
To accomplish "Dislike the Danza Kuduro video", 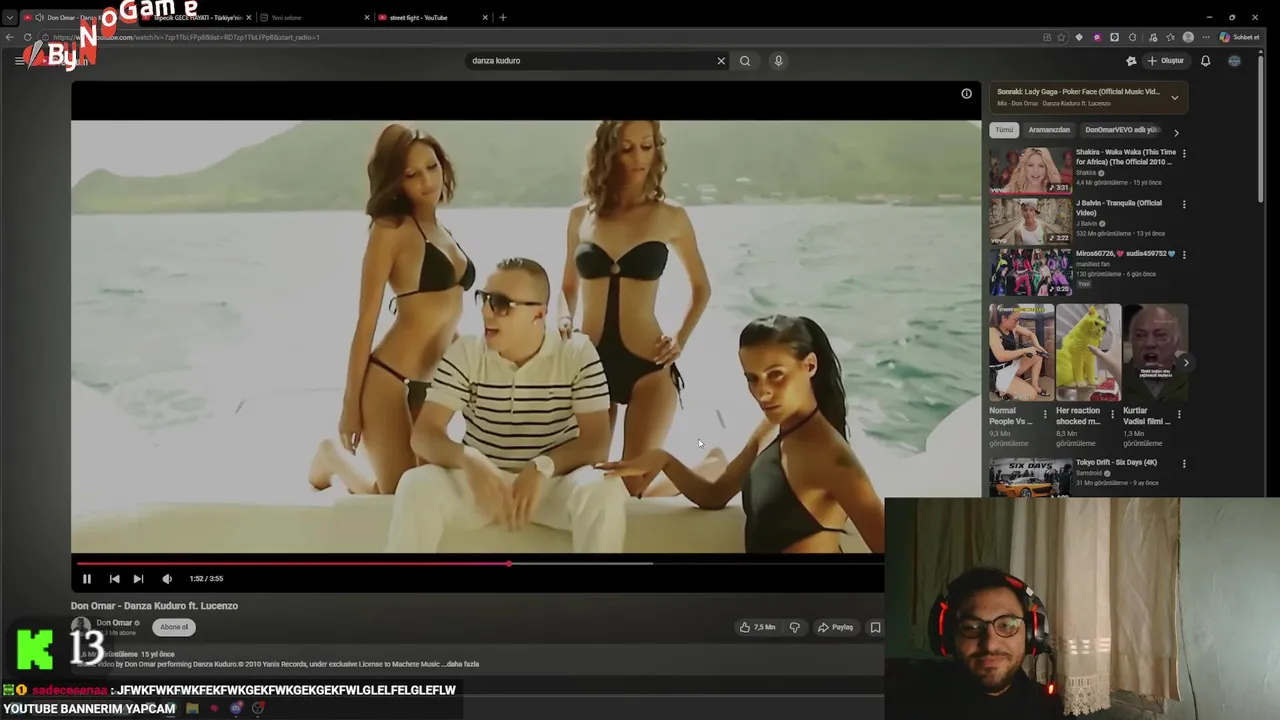I will [795, 627].
